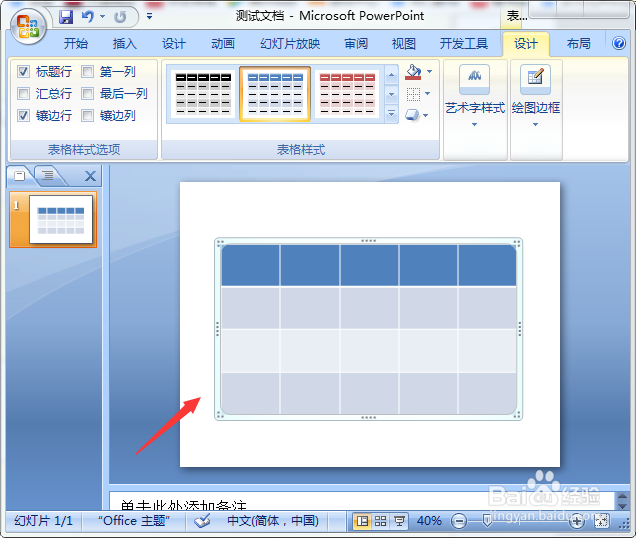Apply table shading paint bucket
The width and height of the screenshot is (636, 538).
pos(413,72)
